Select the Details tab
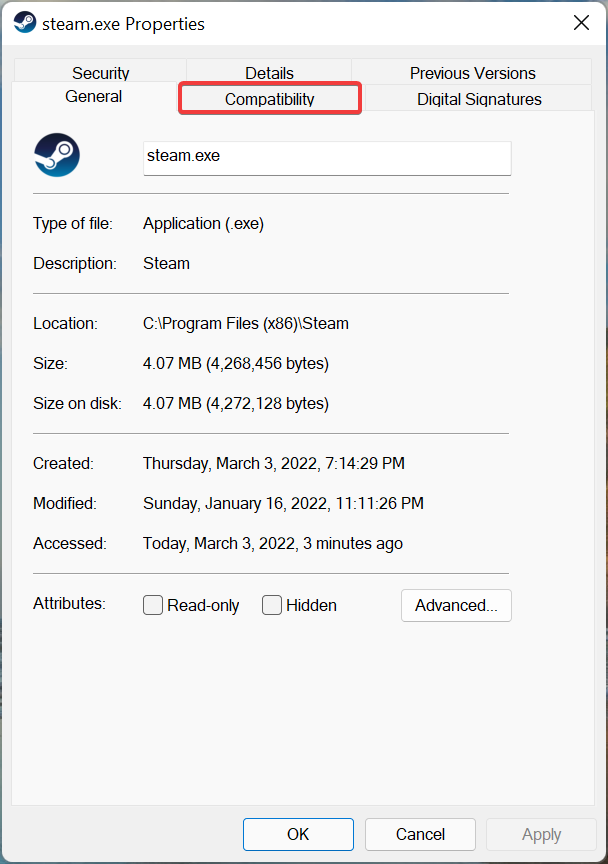Viewport: 608px width, 864px height. pos(269,73)
